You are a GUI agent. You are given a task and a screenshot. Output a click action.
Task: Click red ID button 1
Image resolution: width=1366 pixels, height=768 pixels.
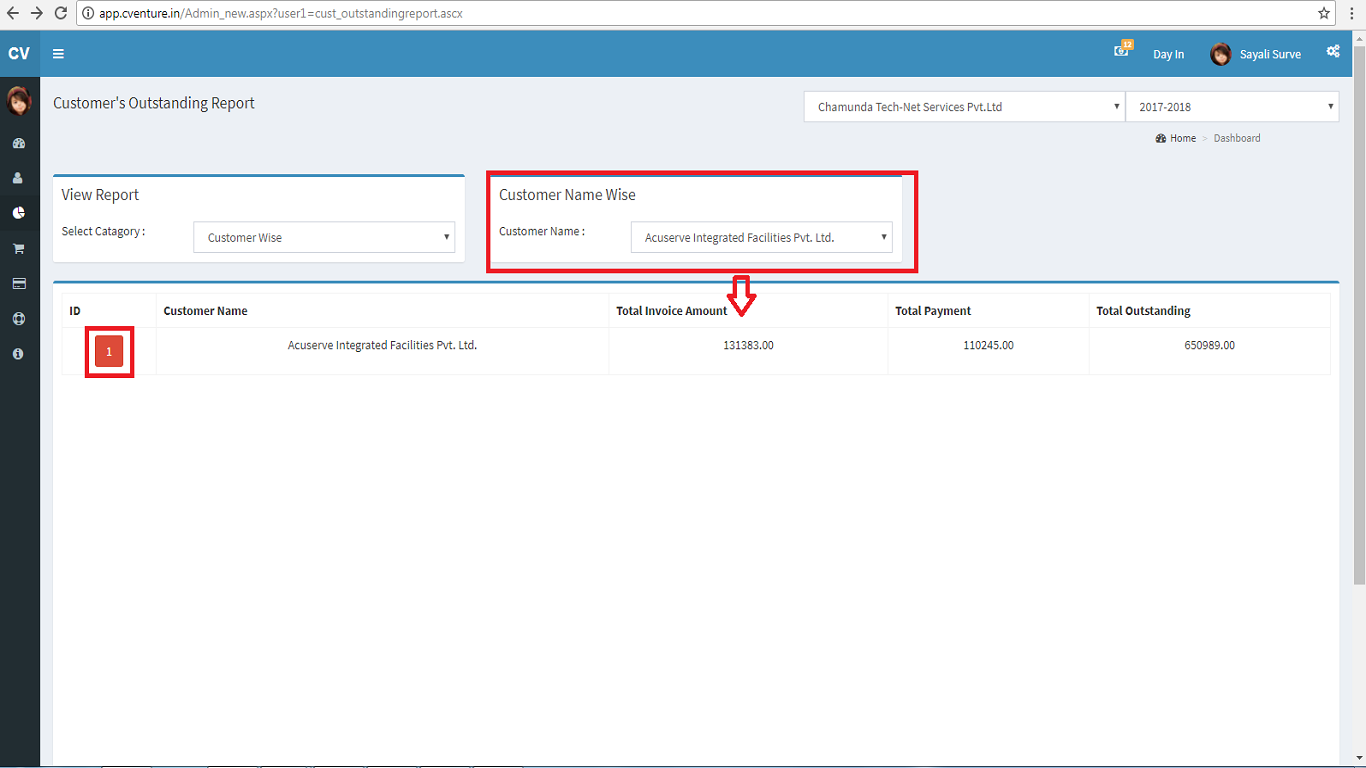[x=109, y=351]
